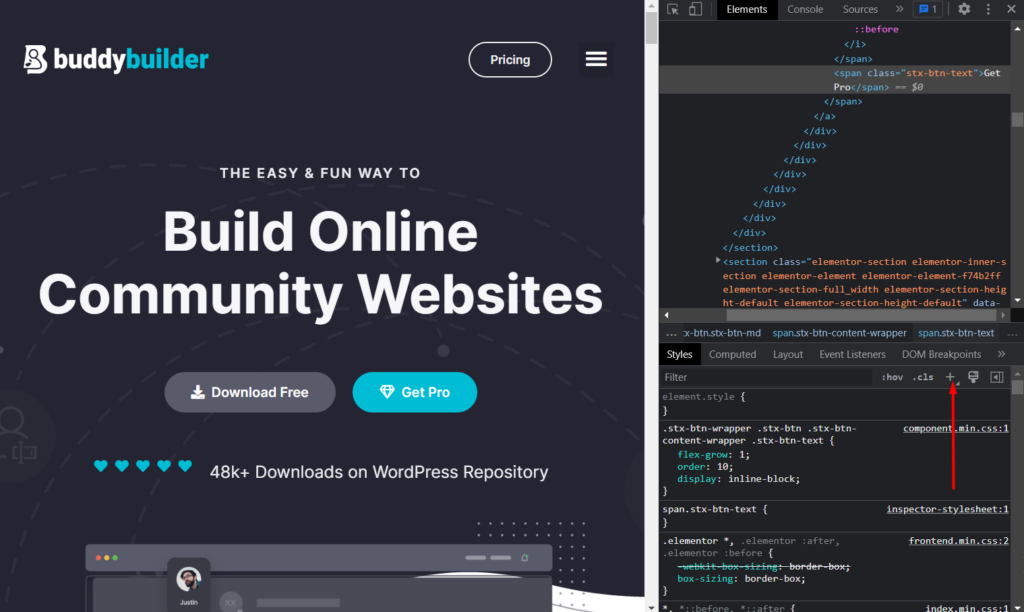Click the order: 10 declaration
The height and width of the screenshot is (612, 1024).
[705, 466]
